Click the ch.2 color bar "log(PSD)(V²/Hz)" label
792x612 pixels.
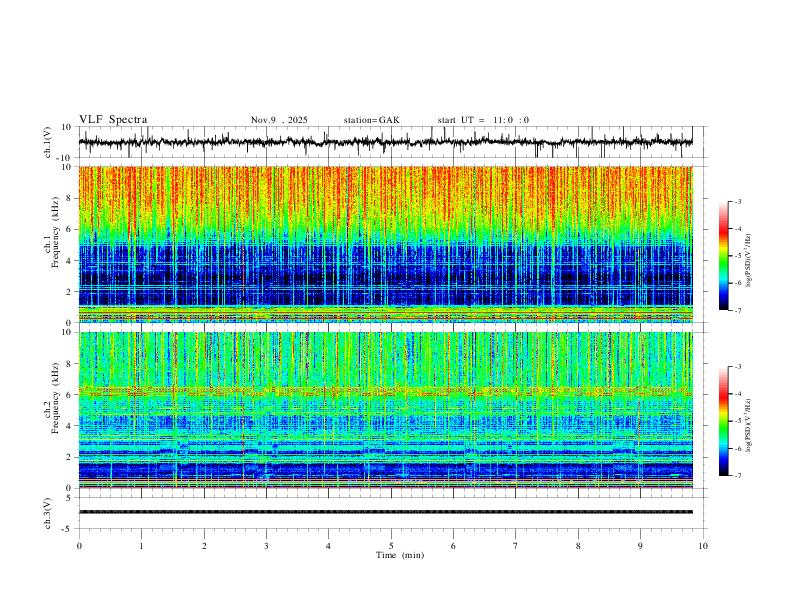tap(749, 425)
